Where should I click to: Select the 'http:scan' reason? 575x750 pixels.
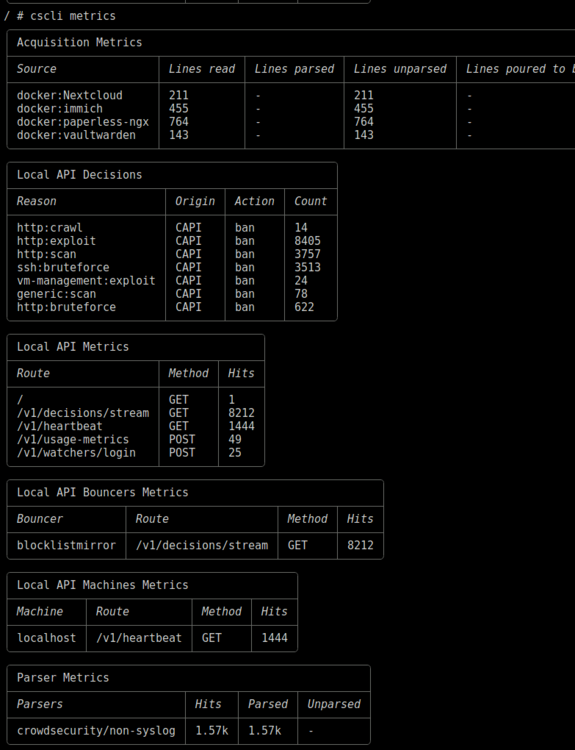tap(46, 254)
